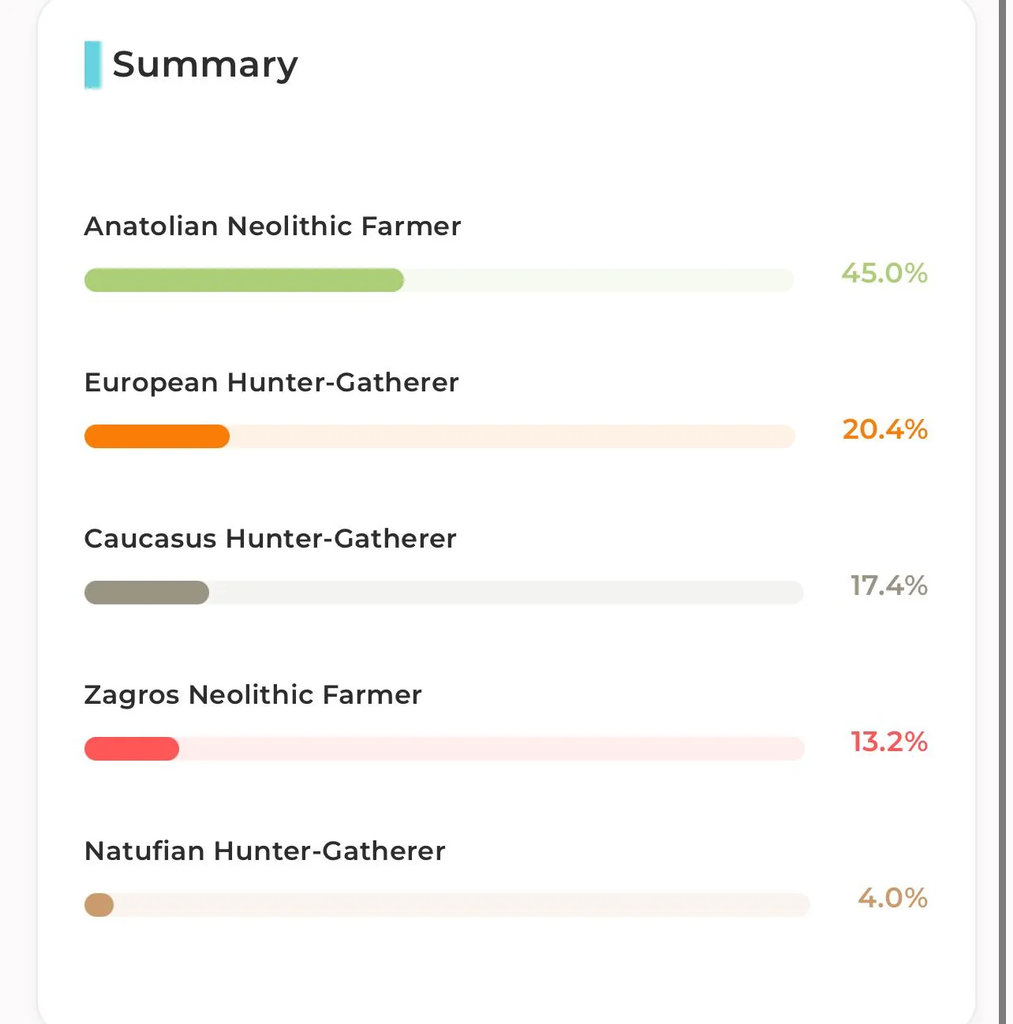
Task: Click the teal accent marker beside Summary
Action: 93,65
